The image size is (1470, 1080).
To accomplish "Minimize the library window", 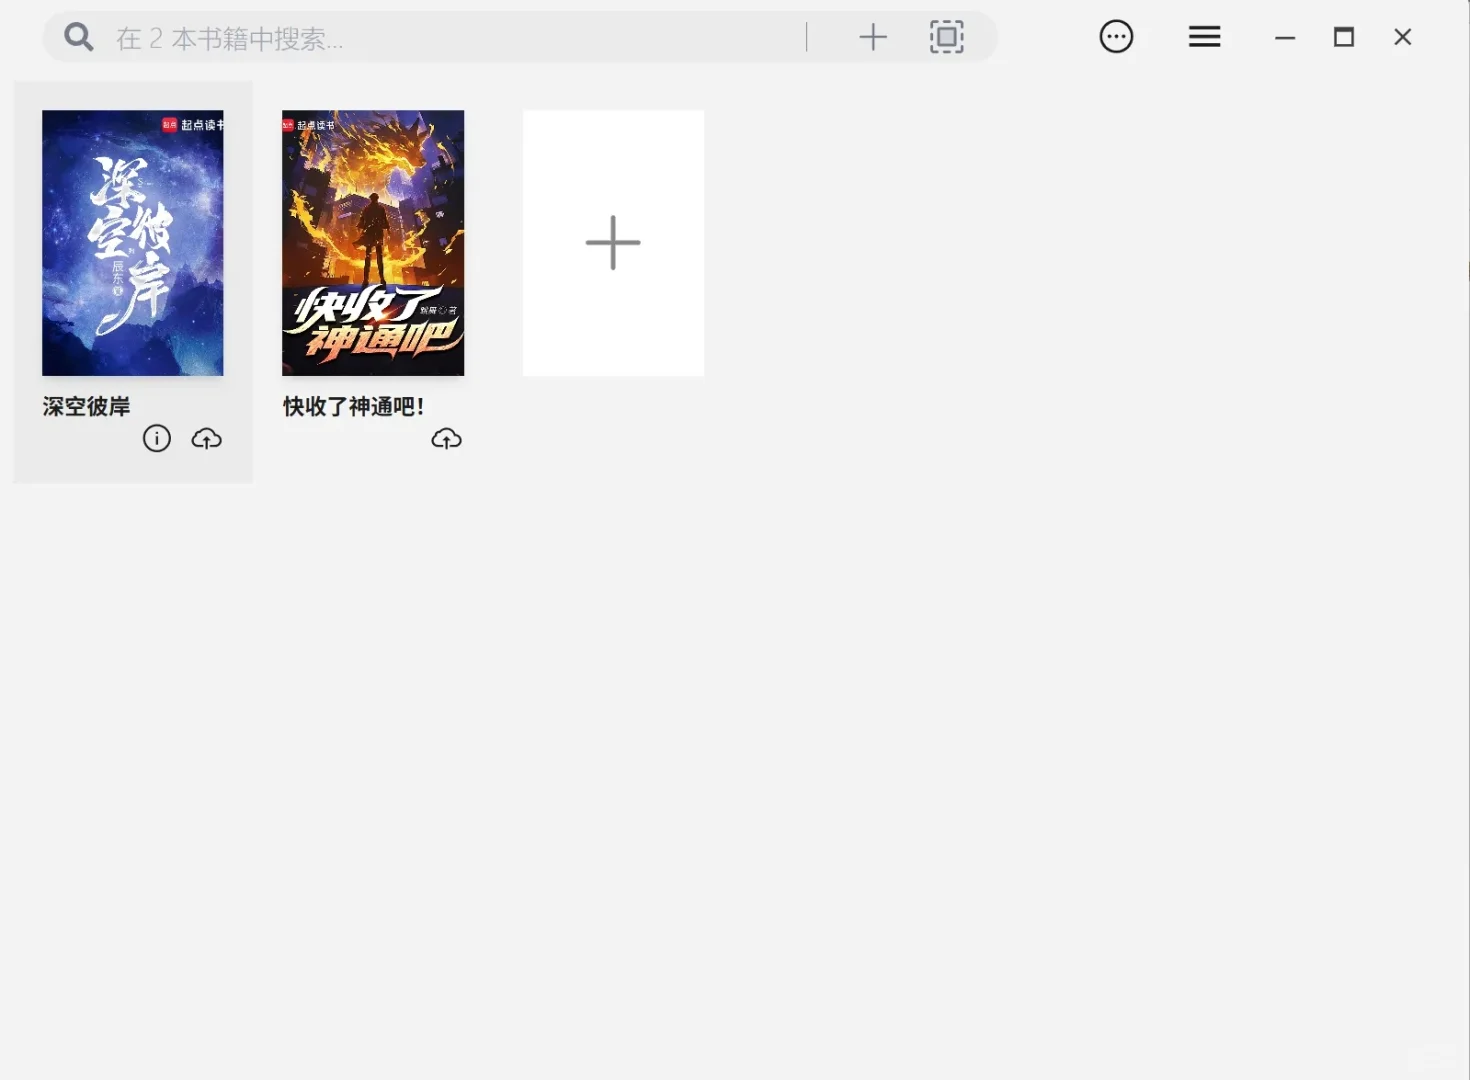I will click(x=1285, y=37).
